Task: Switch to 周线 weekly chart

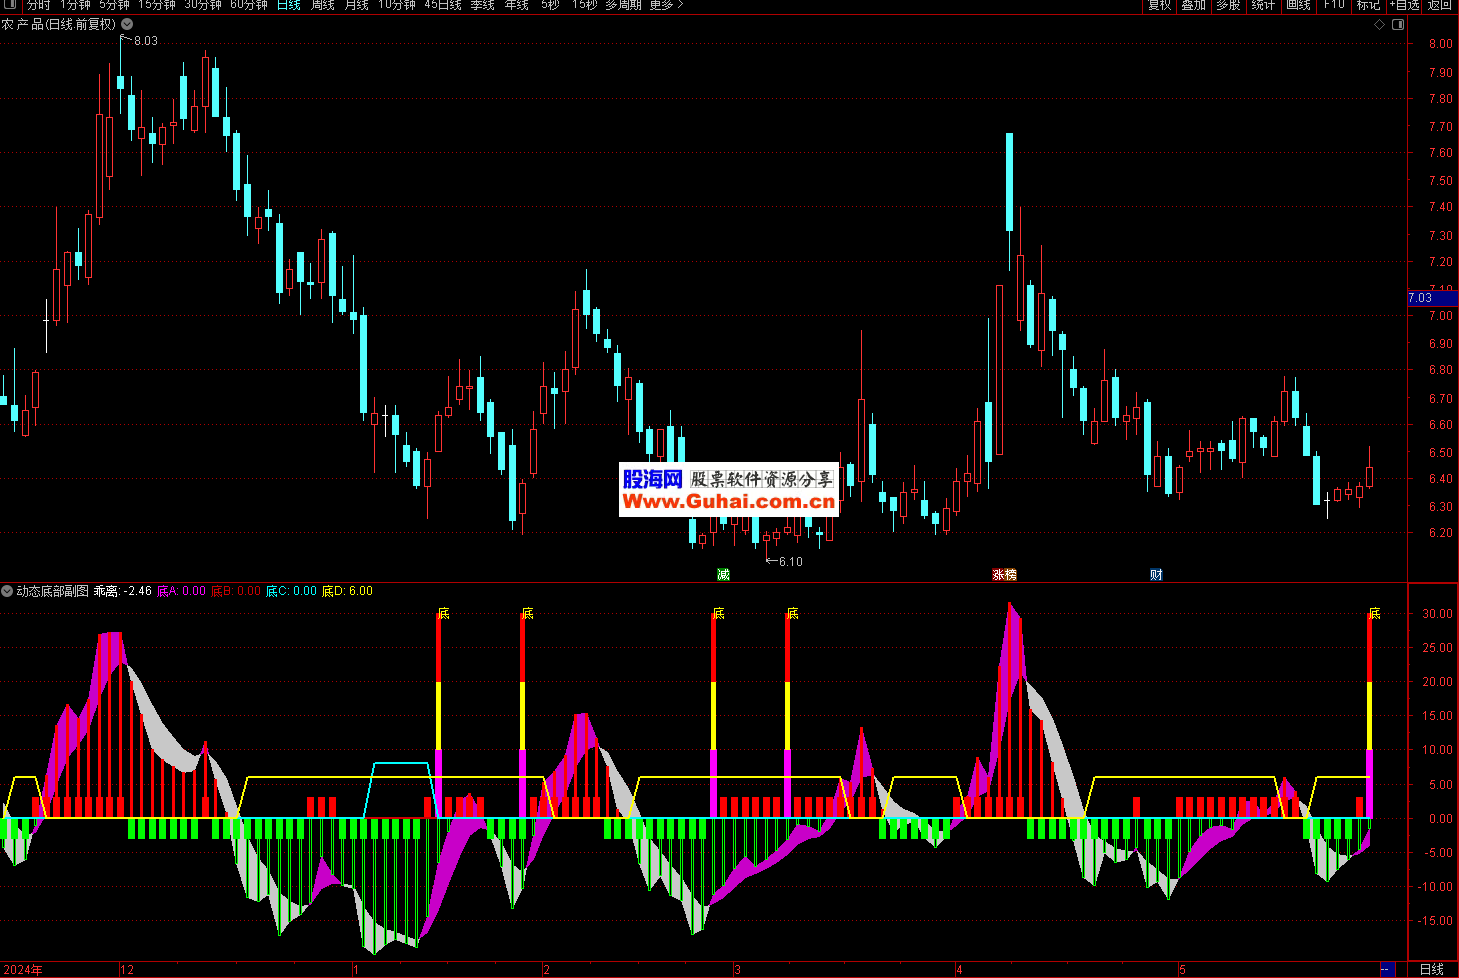Action: pos(322,5)
